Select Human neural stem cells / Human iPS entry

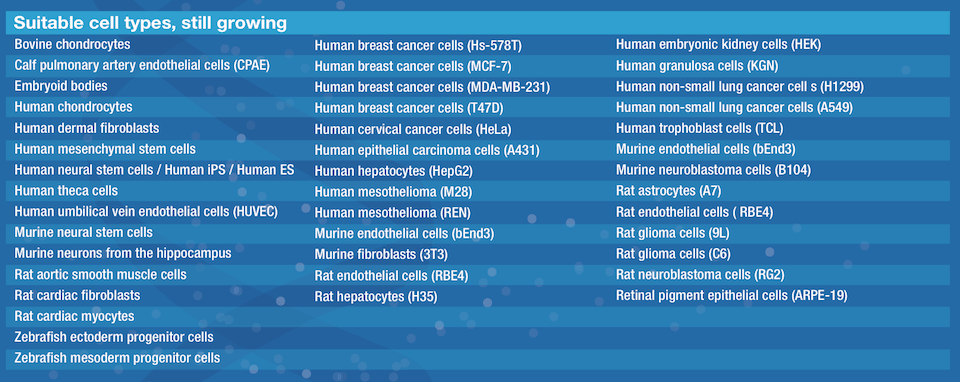tap(154, 170)
